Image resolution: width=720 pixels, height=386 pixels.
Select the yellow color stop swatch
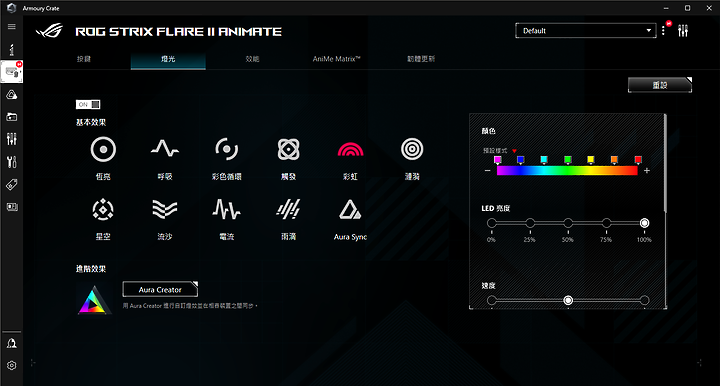pyautogui.click(x=591, y=160)
